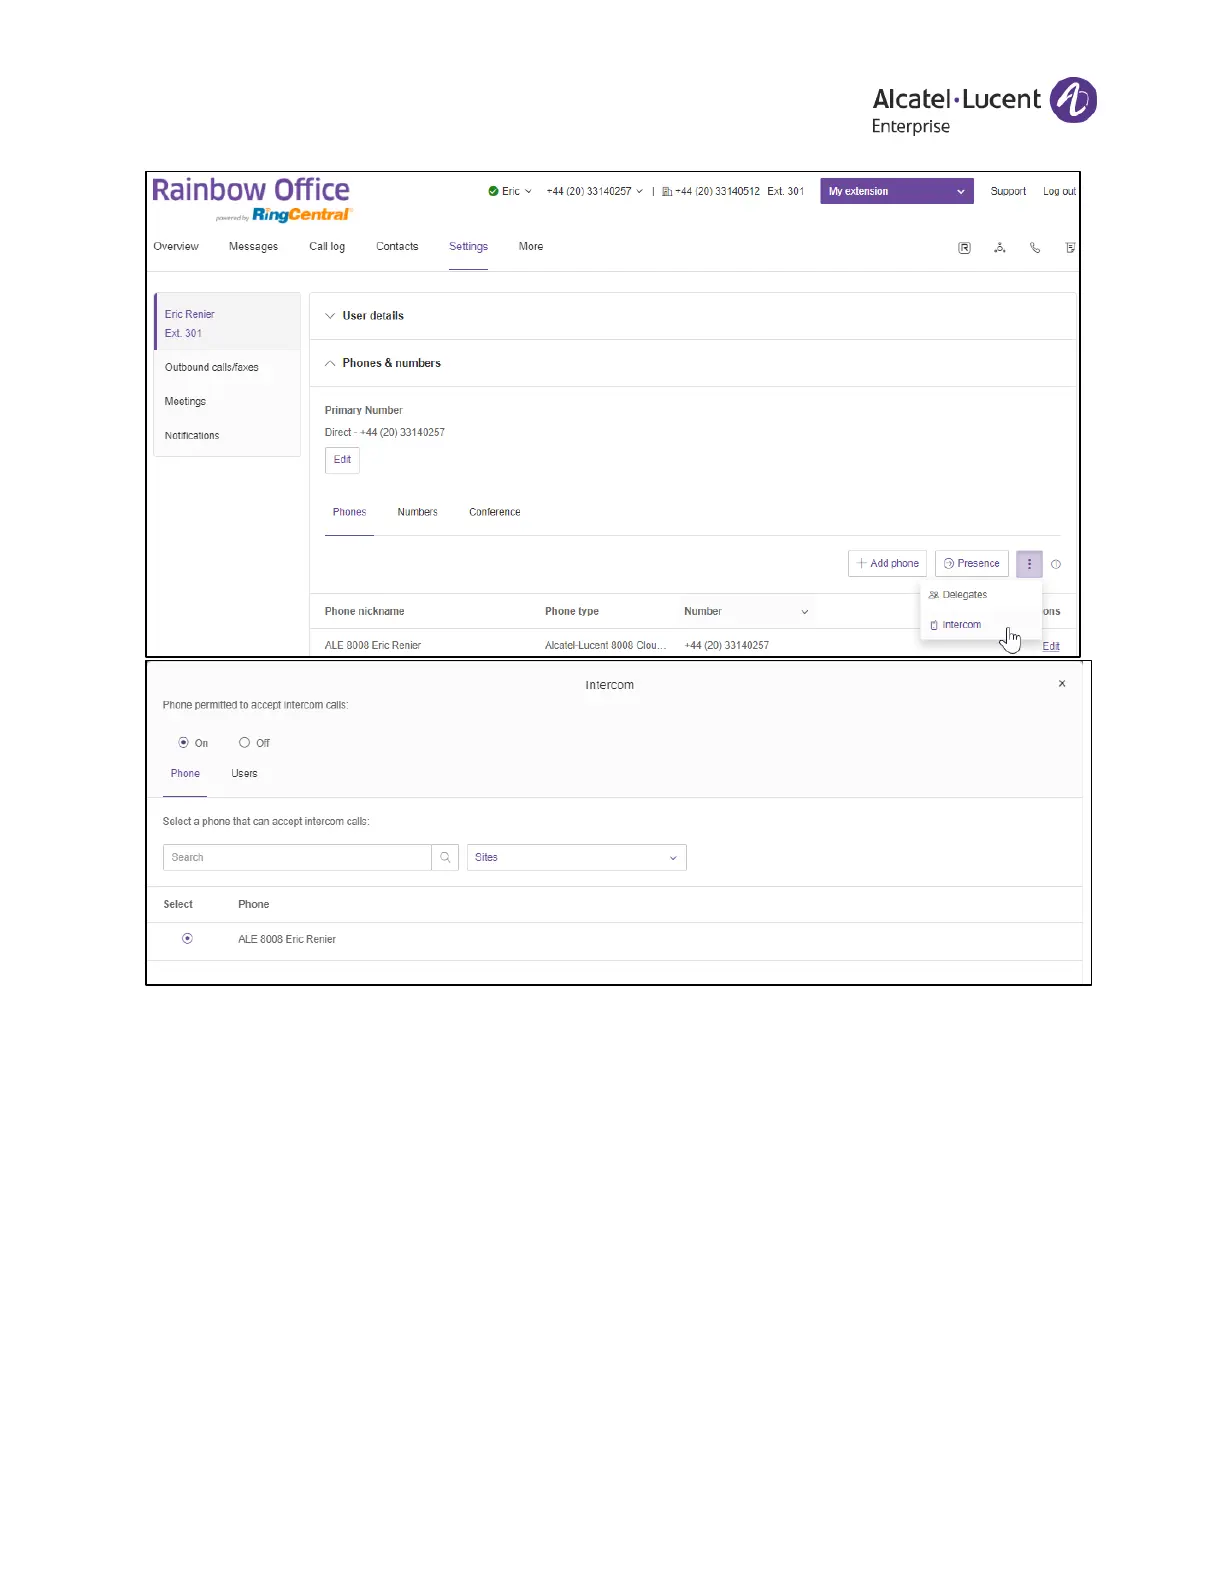Open Meetings in sidebar
Image resolution: width=1224 pixels, height=1584 pixels.
coord(185,402)
